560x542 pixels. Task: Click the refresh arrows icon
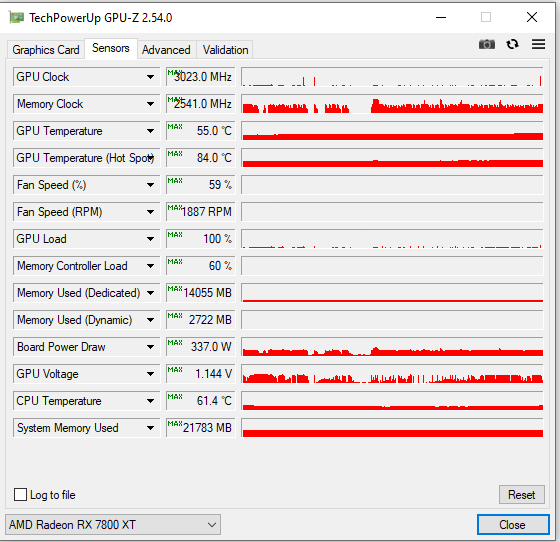pyautogui.click(x=512, y=44)
